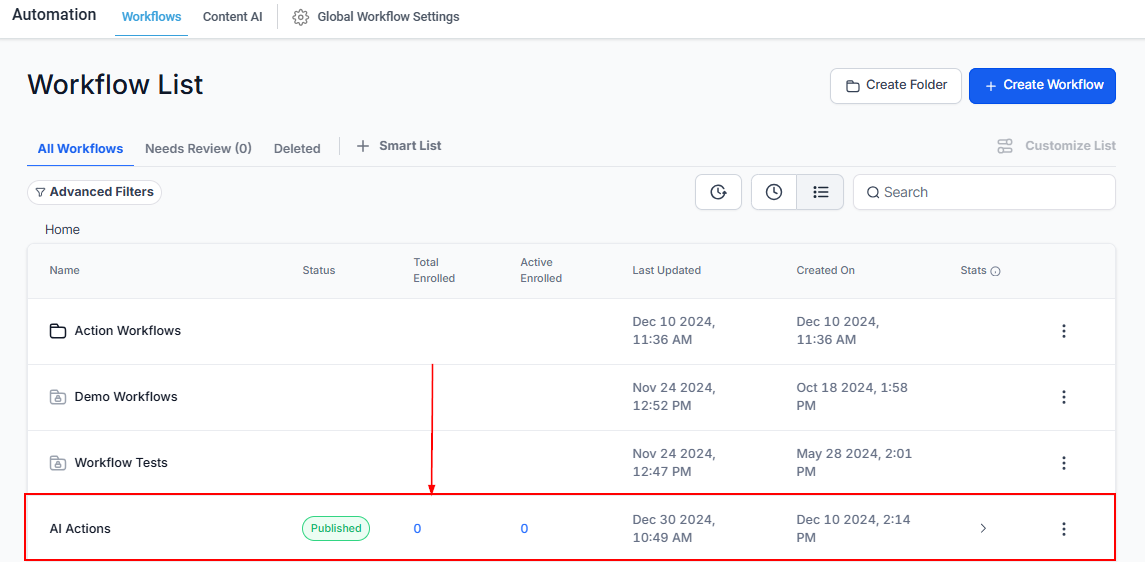Click the list view icon button
Viewport: 1145px width, 562px height.
pyautogui.click(x=820, y=192)
